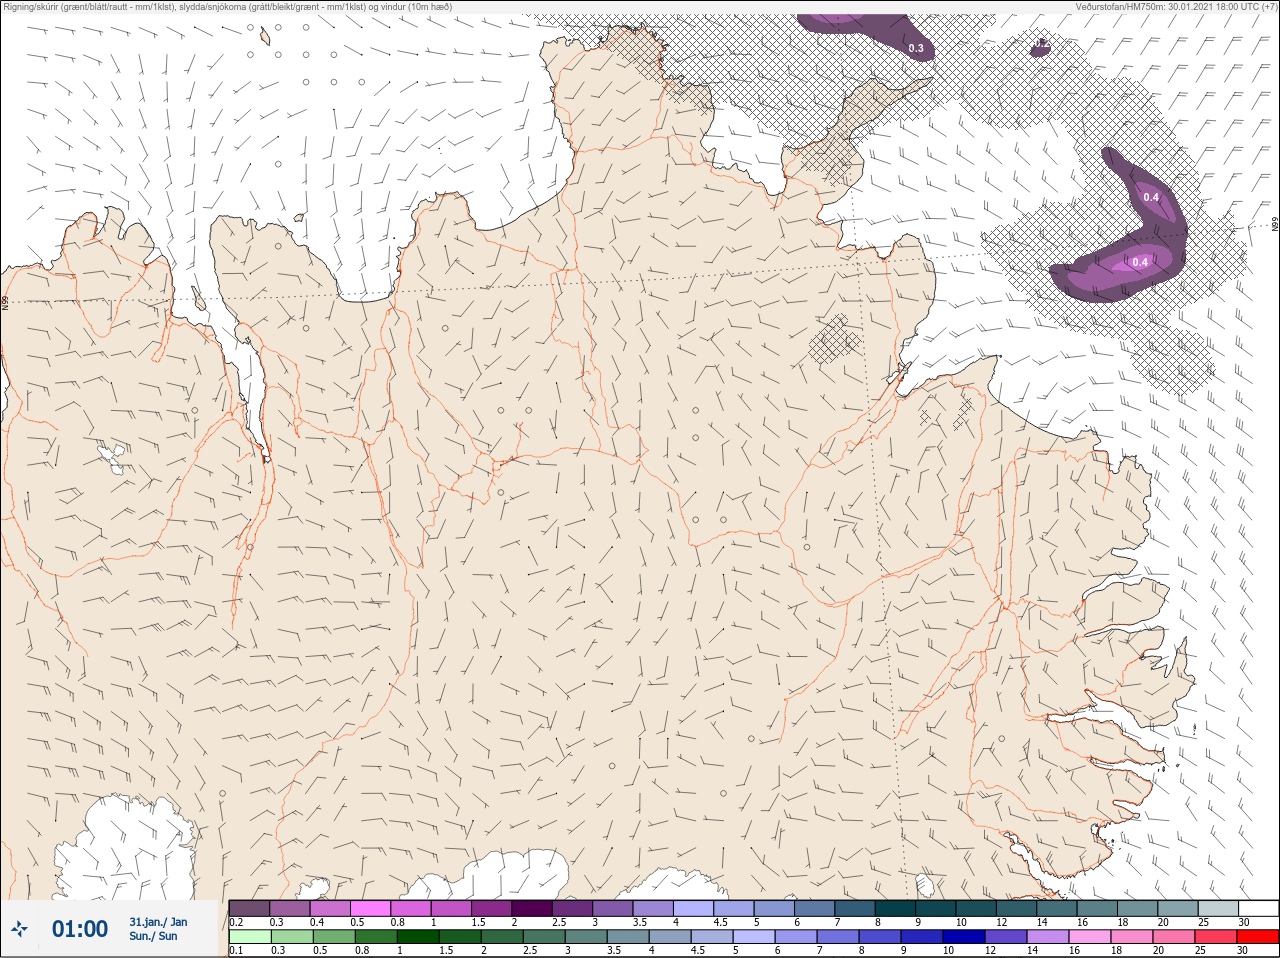Click the weather office logo beside 01:00

point(19,929)
